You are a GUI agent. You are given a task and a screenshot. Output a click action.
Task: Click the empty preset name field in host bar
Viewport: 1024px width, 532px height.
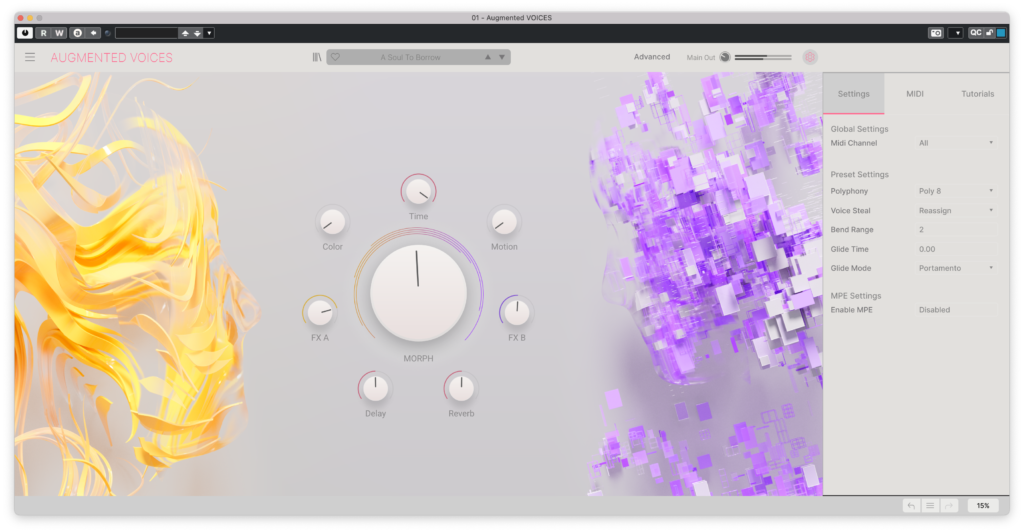[x=146, y=33]
